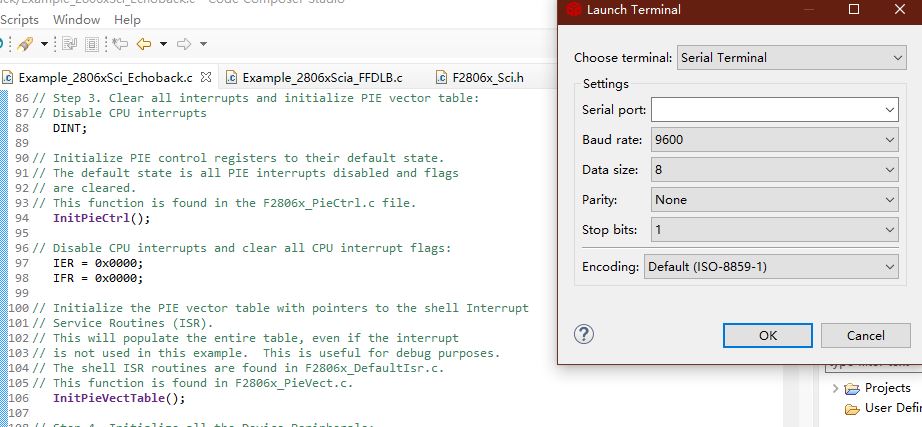Click the Search flashlight toolbar icon
The height and width of the screenshot is (427, 922).
(x=25, y=44)
